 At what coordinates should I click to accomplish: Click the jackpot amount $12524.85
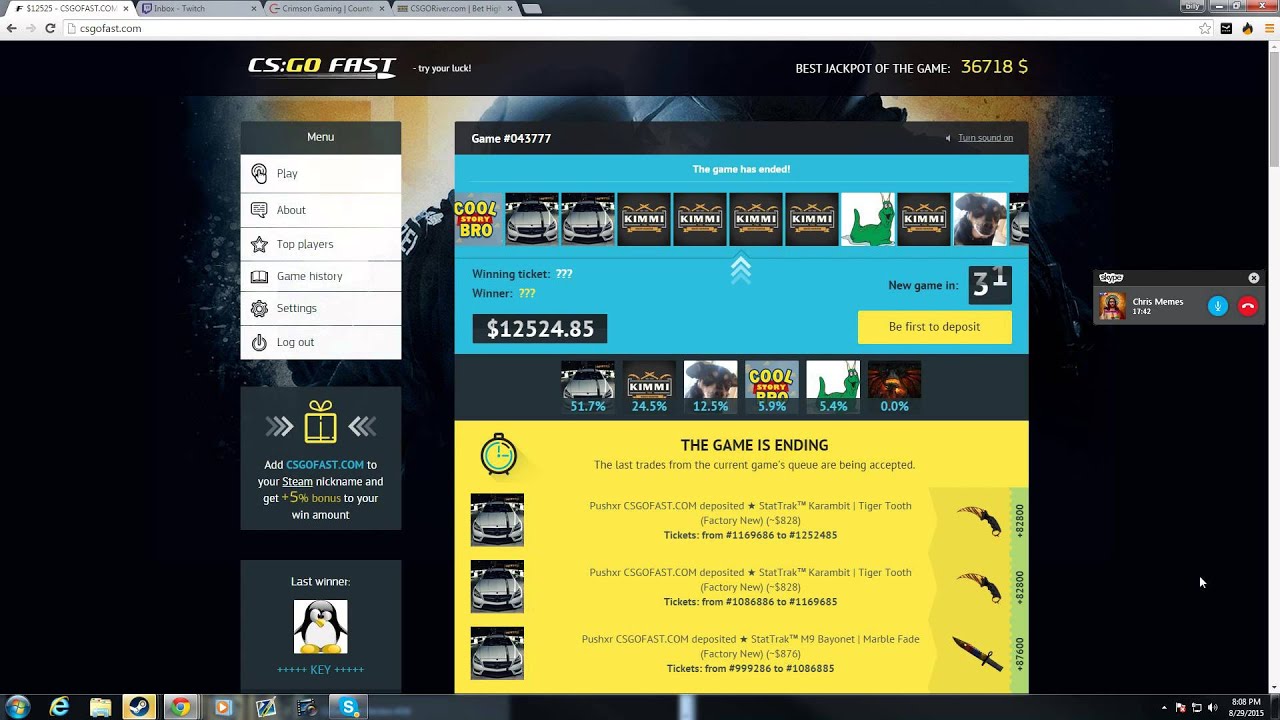click(540, 328)
